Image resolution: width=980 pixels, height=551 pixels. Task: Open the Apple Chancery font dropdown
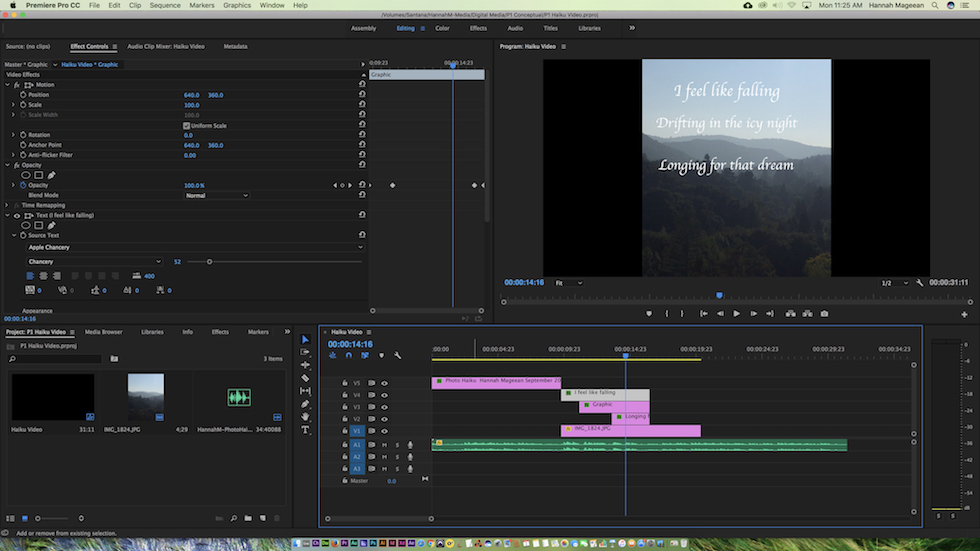(x=195, y=247)
